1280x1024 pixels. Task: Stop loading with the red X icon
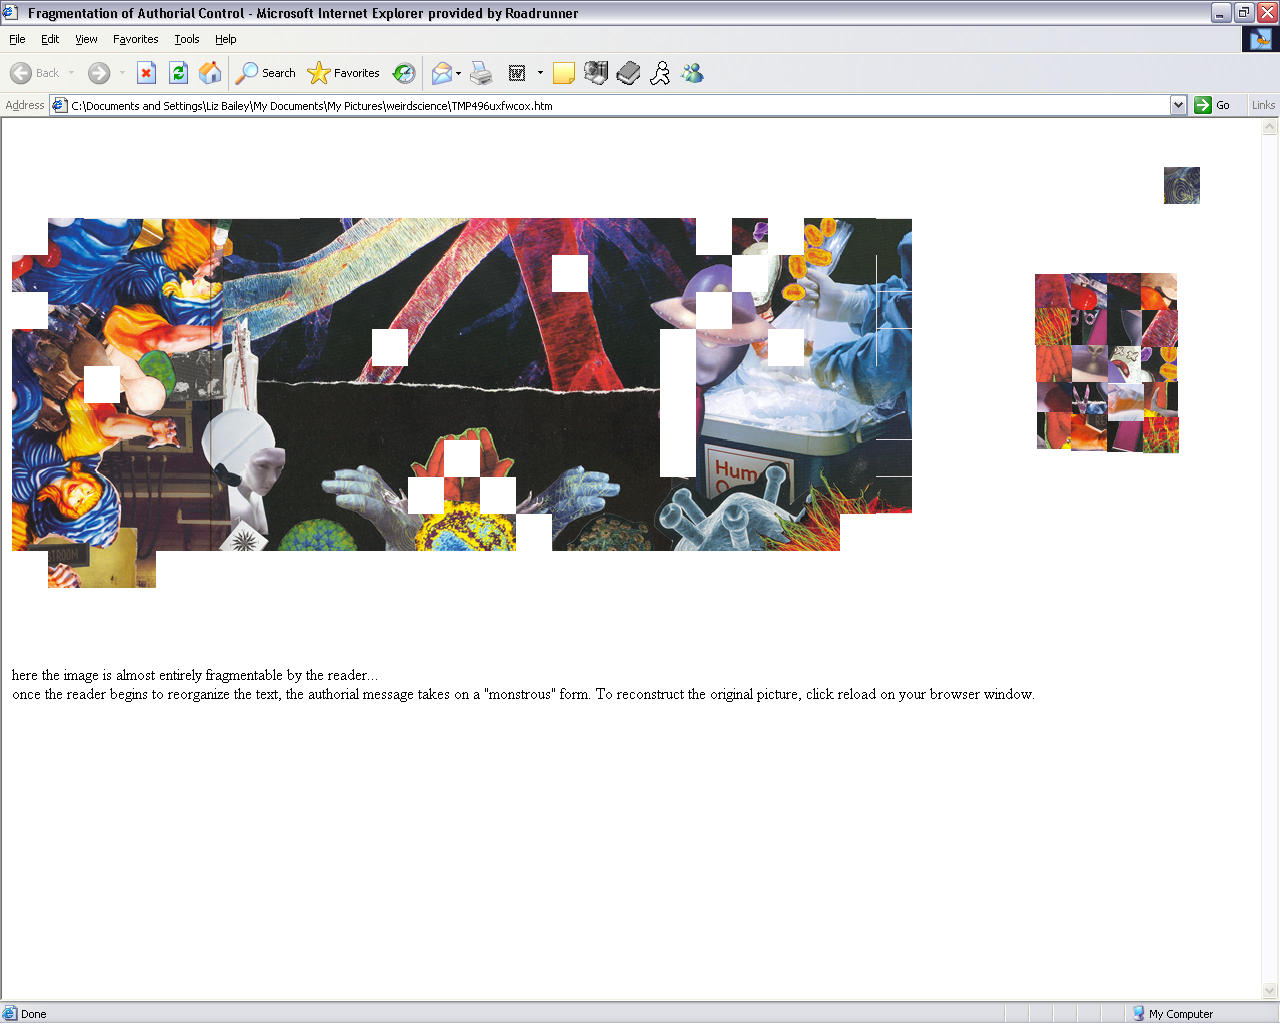(x=146, y=73)
